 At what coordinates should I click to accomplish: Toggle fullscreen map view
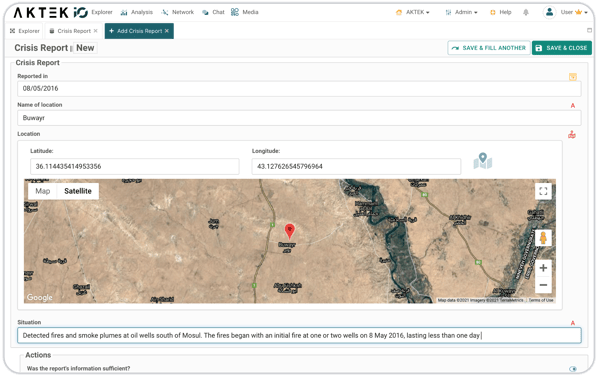(x=543, y=191)
